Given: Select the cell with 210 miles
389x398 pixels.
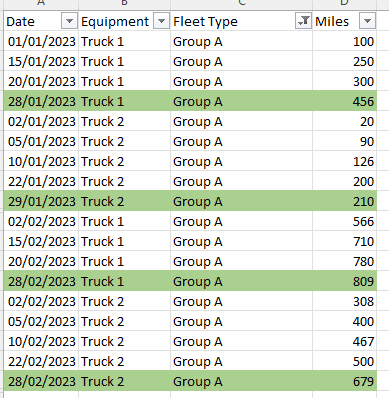Looking at the screenshot, I should (x=344, y=201).
